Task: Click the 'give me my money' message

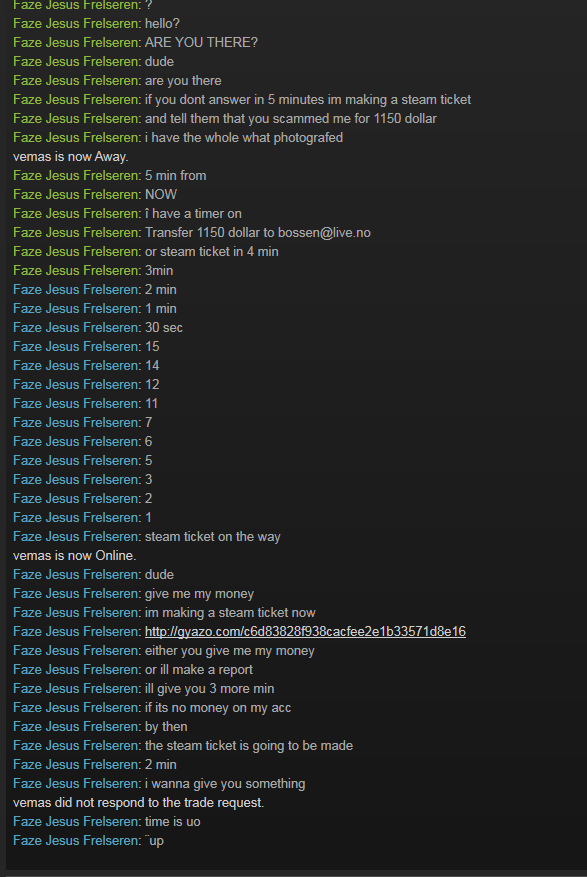Action: click(200, 593)
